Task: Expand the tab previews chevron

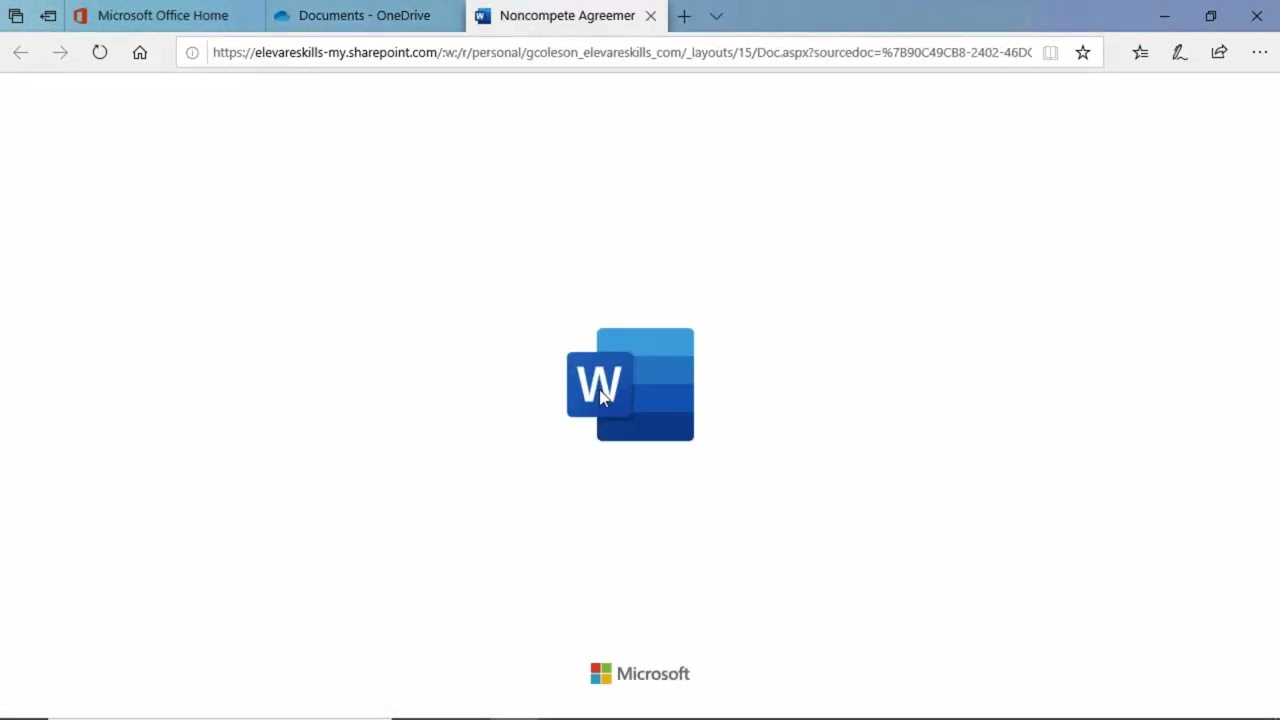Action: 716,16
